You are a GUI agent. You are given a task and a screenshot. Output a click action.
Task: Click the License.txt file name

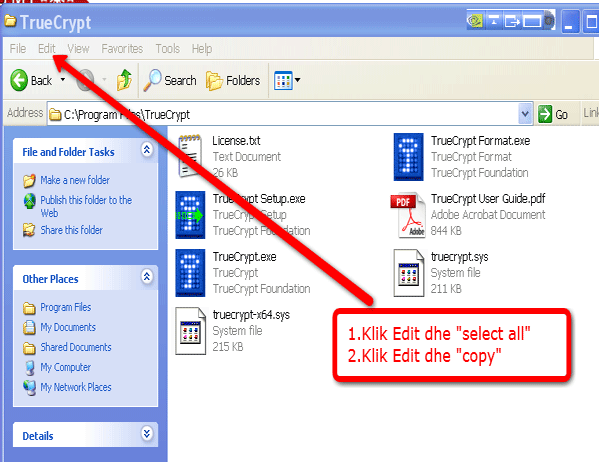[x=236, y=141]
